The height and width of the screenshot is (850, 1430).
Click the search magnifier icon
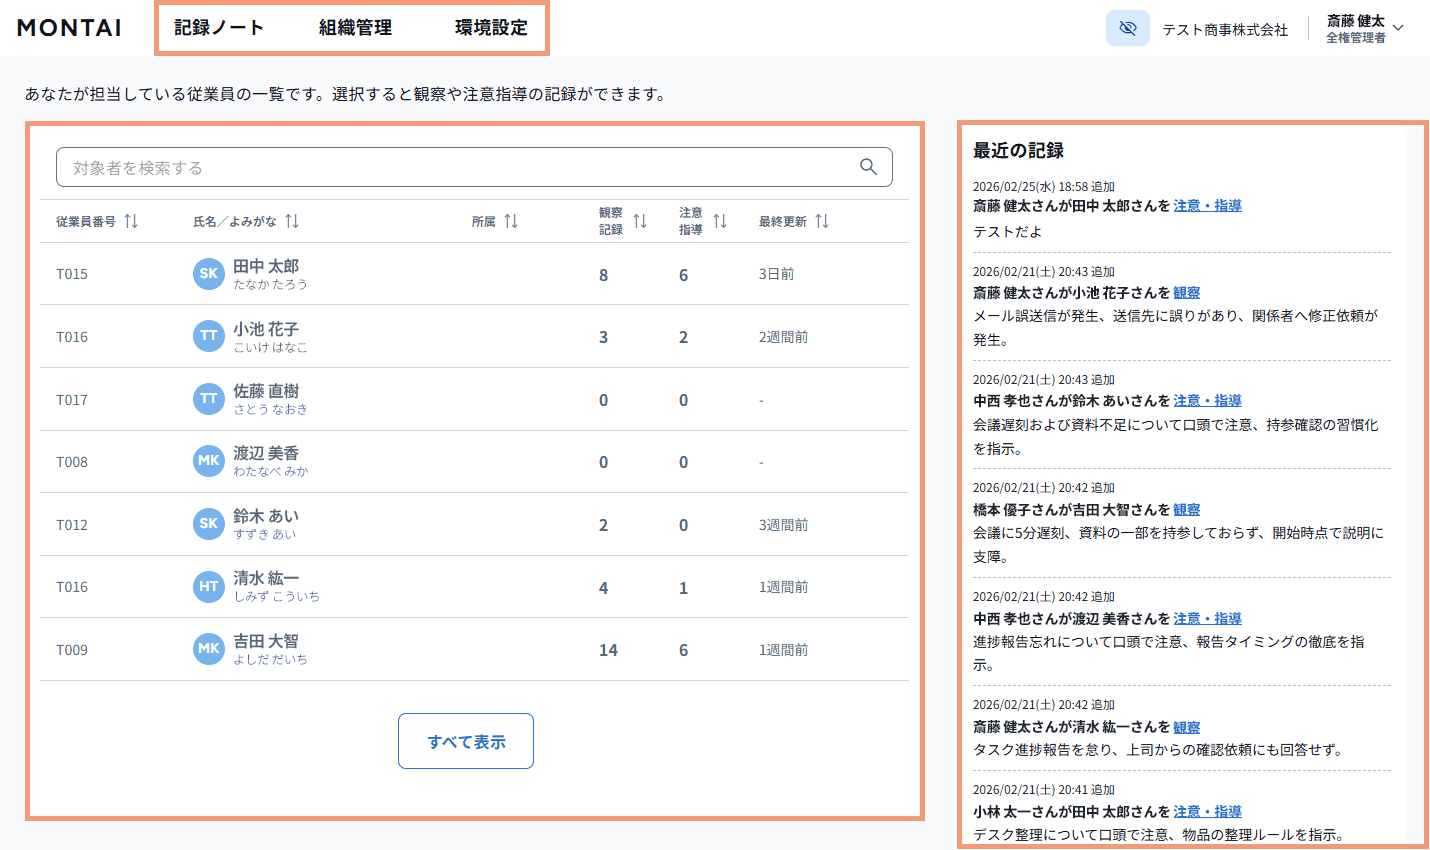tap(866, 166)
